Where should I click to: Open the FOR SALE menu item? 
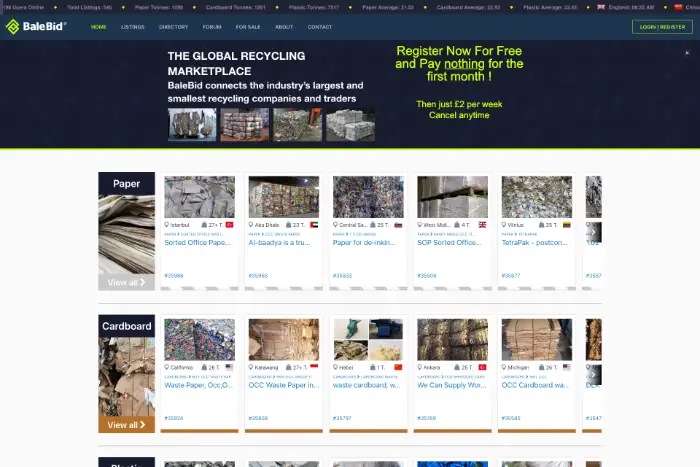click(248, 27)
